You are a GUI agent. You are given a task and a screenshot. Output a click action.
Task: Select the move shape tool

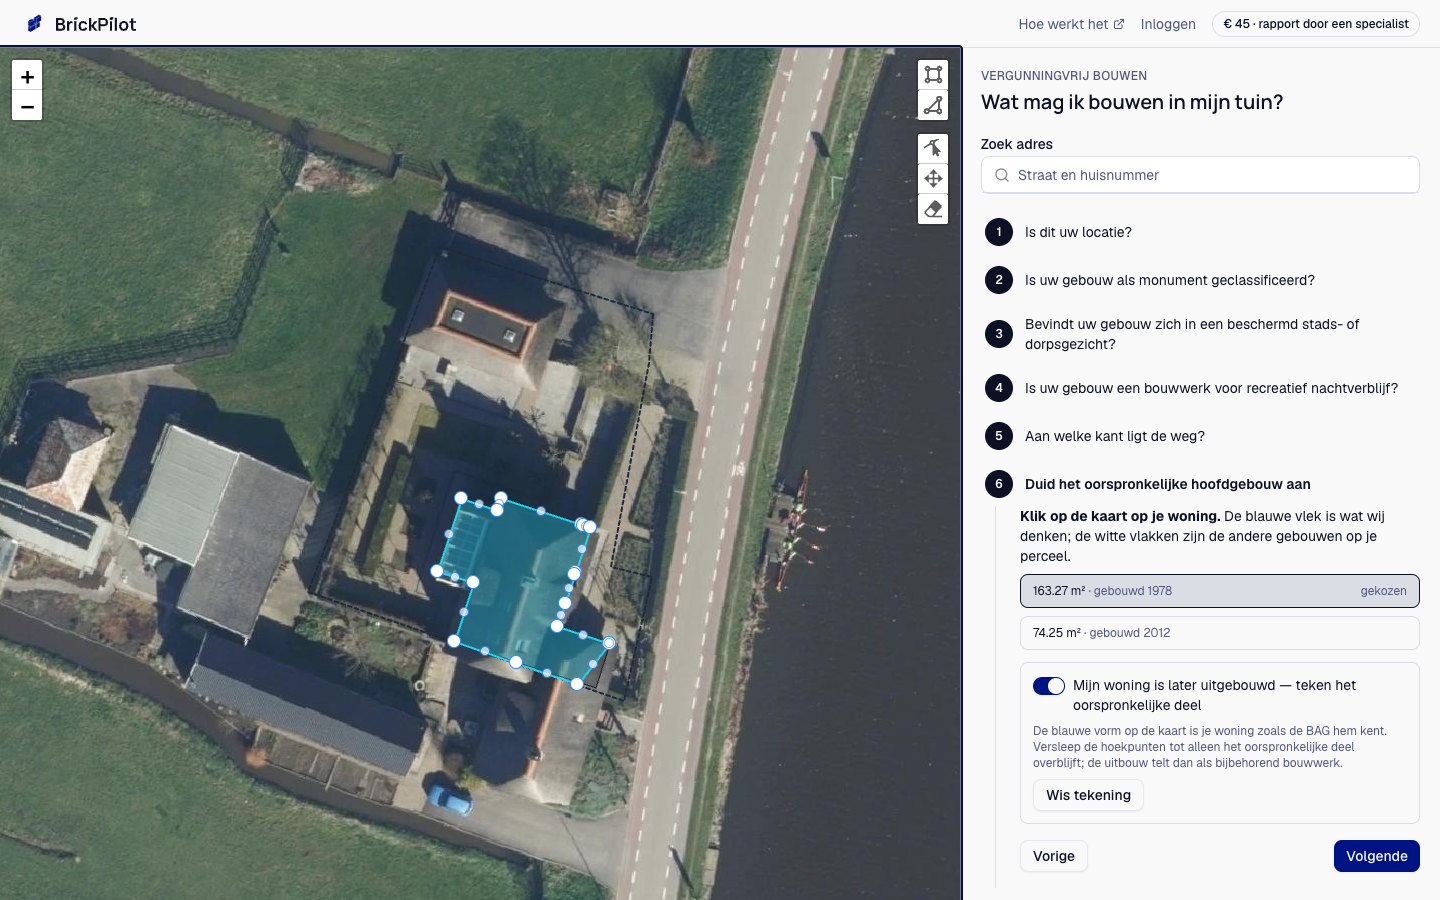tap(933, 178)
